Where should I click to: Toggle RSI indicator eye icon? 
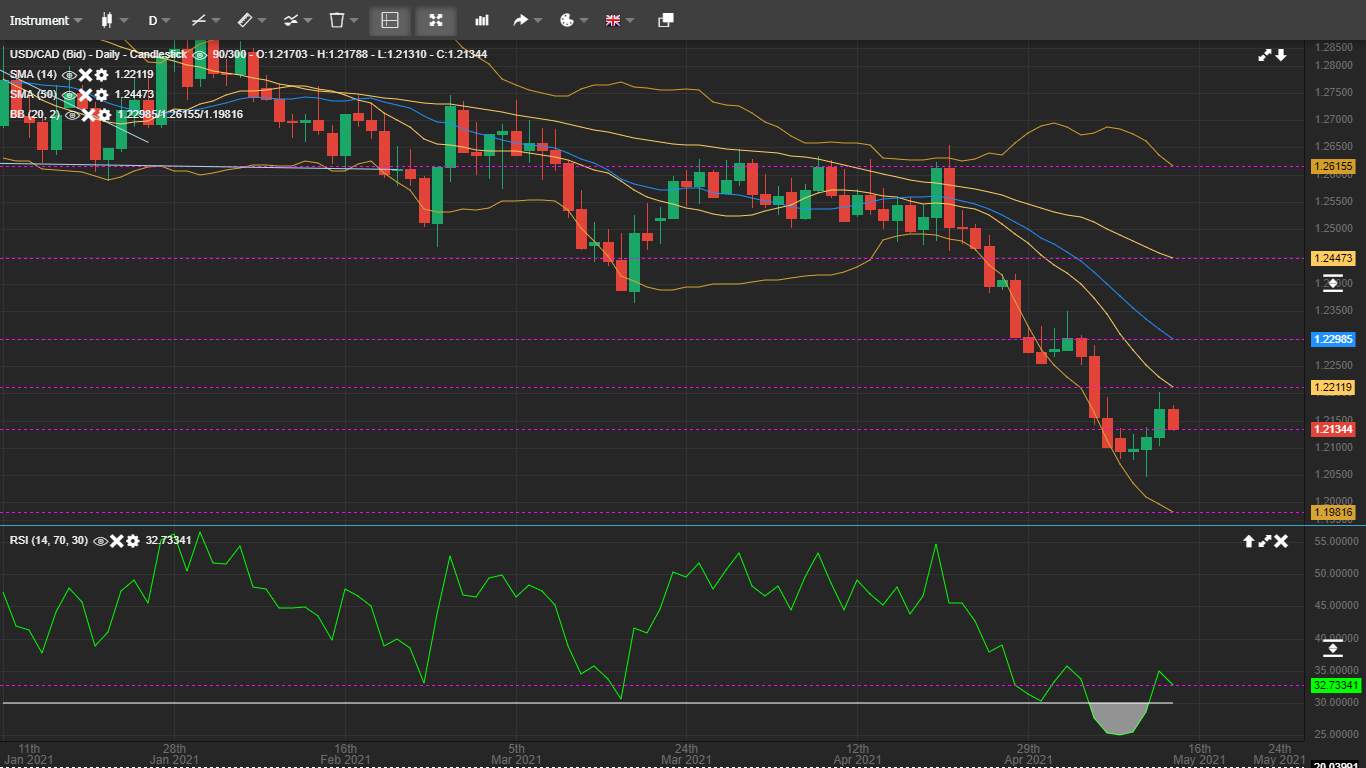click(x=100, y=541)
